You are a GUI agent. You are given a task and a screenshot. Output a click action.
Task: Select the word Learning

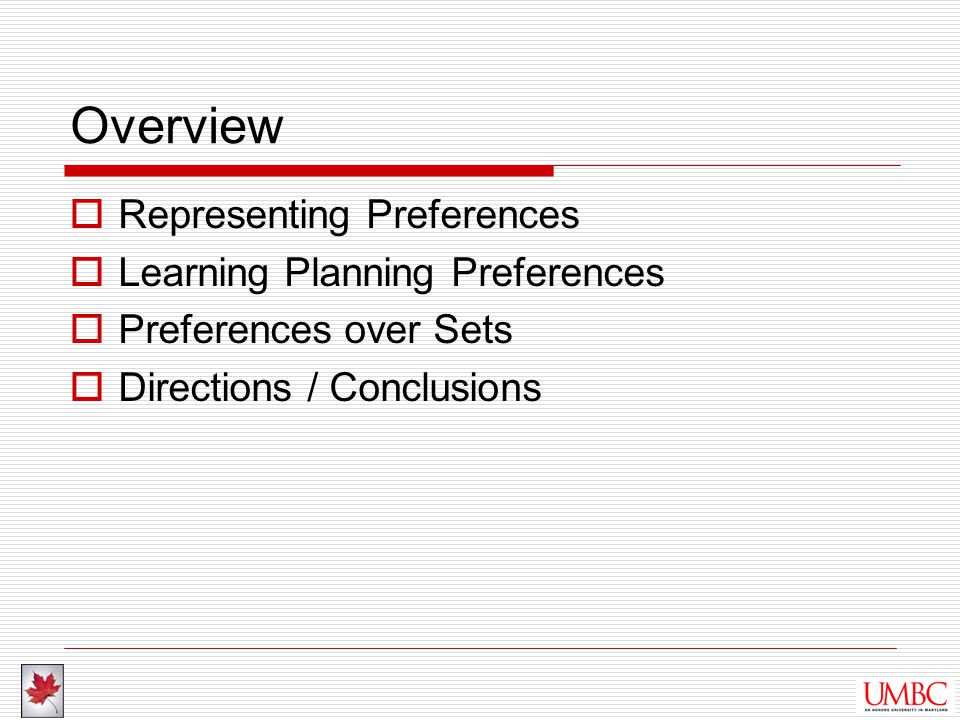point(193,274)
